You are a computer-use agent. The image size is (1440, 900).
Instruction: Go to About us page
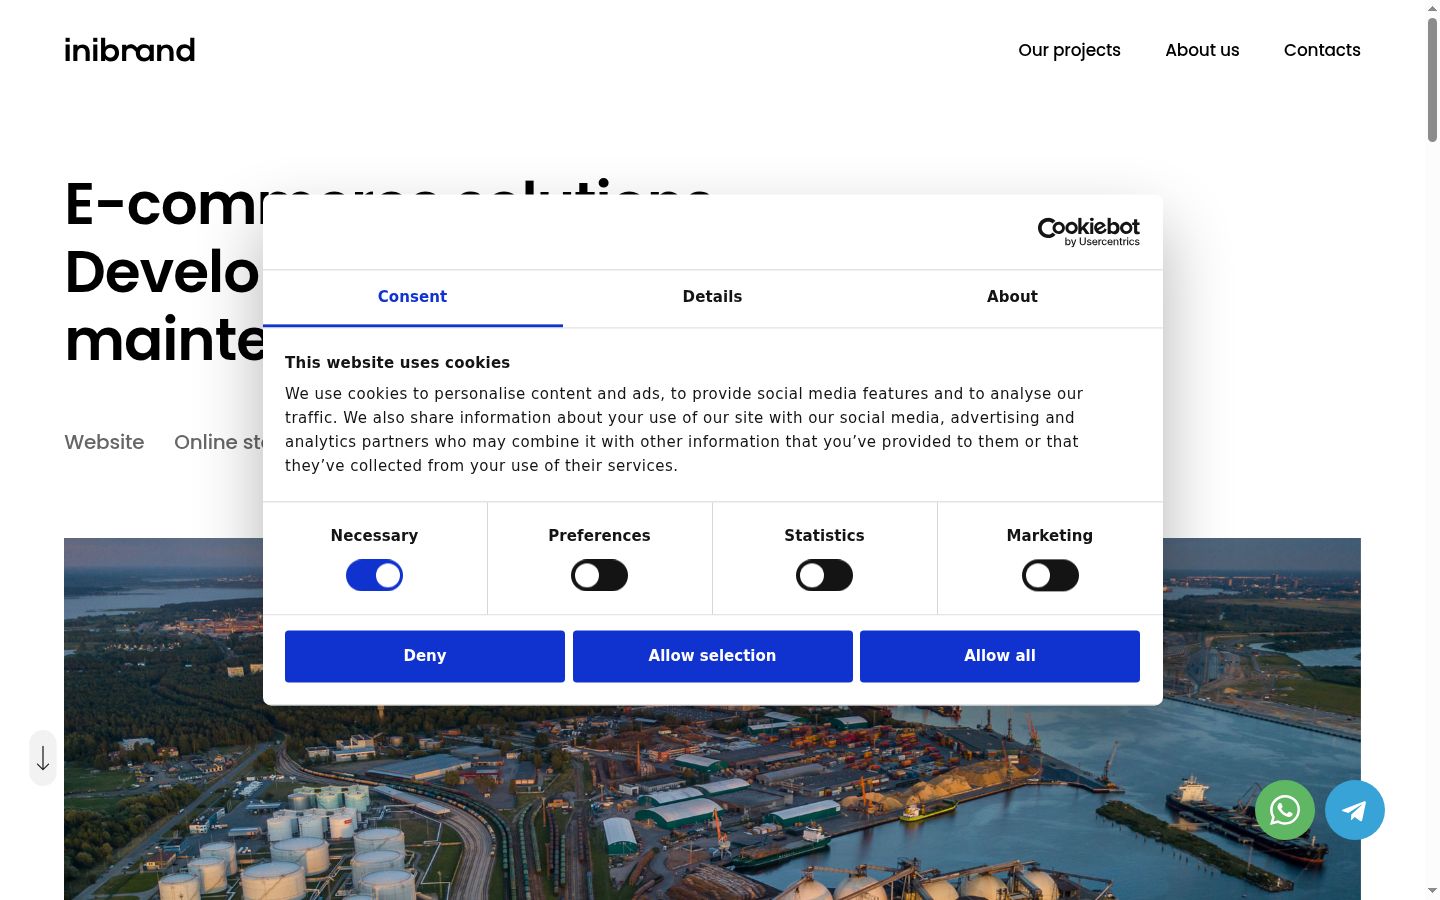[1202, 50]
